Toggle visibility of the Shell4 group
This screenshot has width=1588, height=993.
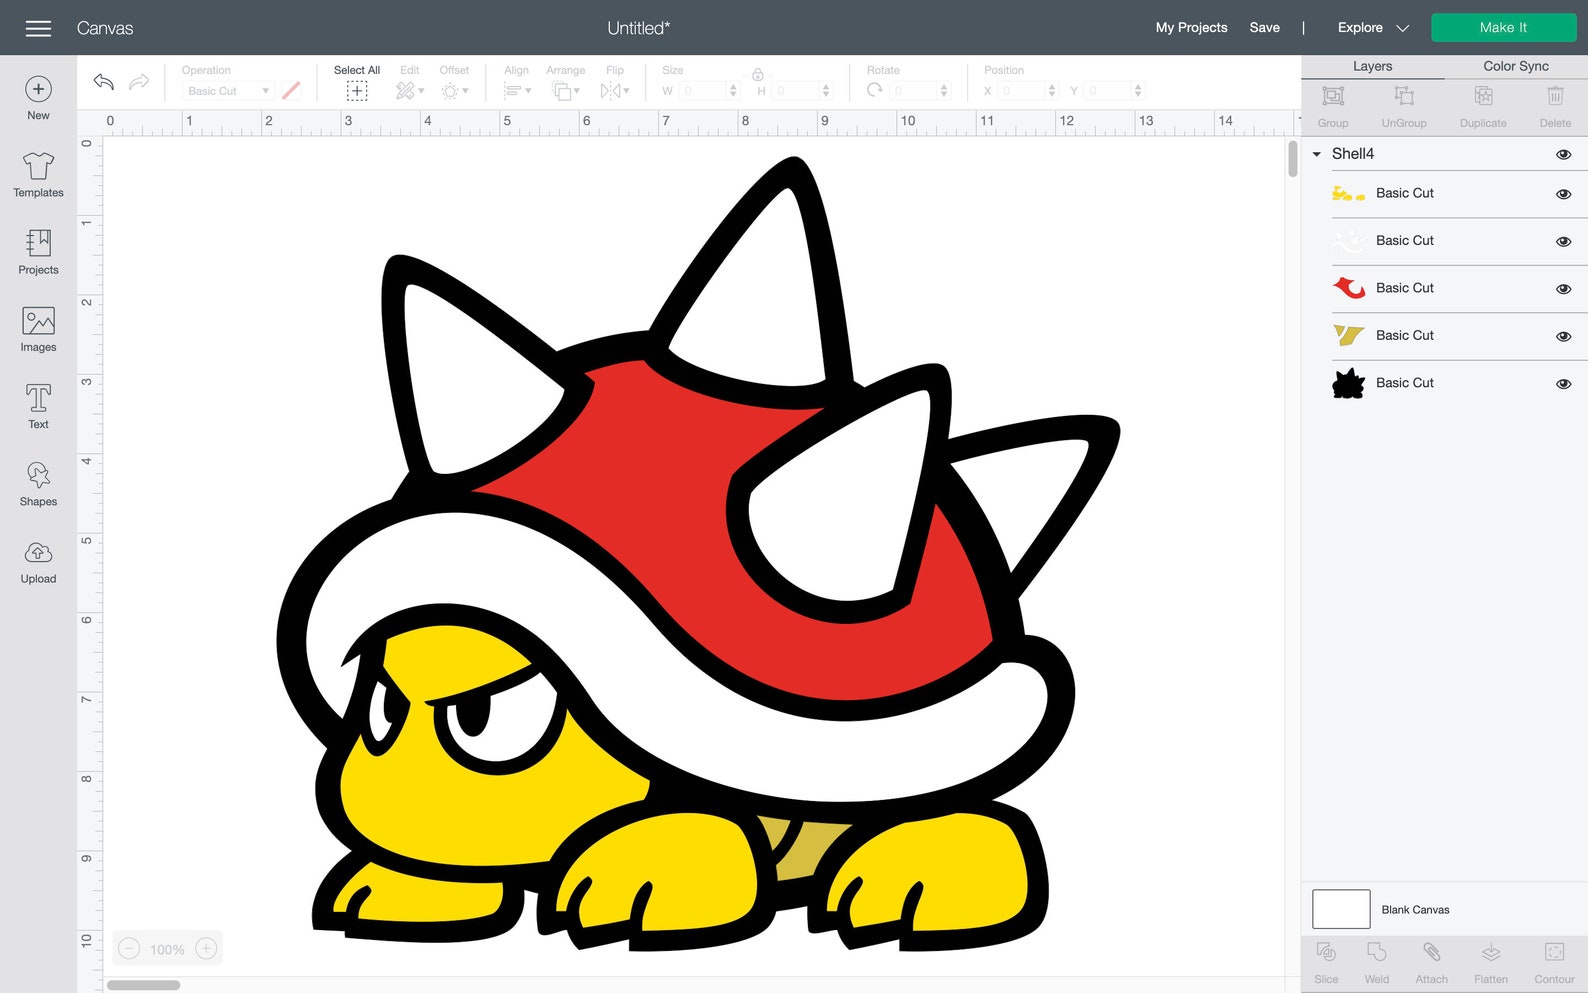(1564, 154)
